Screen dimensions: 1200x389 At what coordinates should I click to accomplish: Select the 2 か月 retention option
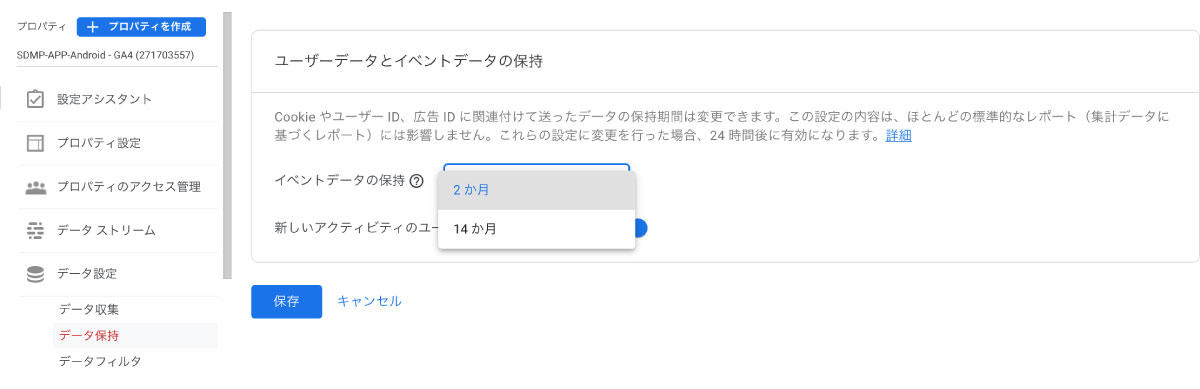pyautogui.click(x=537, y=190)
